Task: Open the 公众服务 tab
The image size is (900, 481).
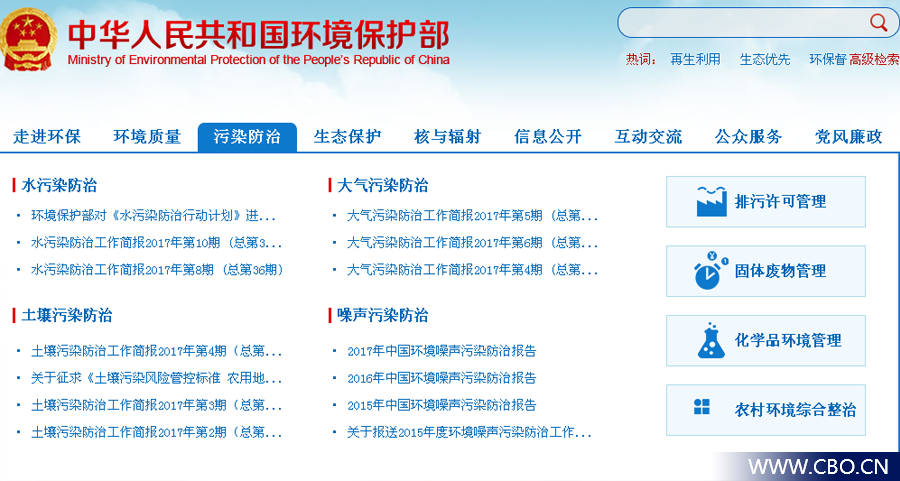Action: pyautogui.click(x=748, y=137)
